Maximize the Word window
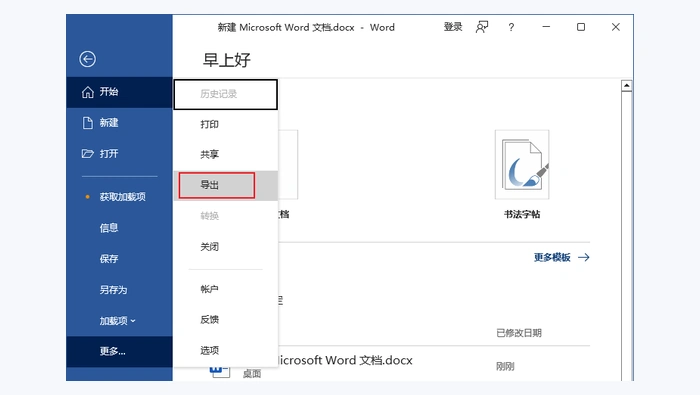Image resolution: width=700 pixels, height=395 pixels. pyautogui.click(x=581, y=27)
